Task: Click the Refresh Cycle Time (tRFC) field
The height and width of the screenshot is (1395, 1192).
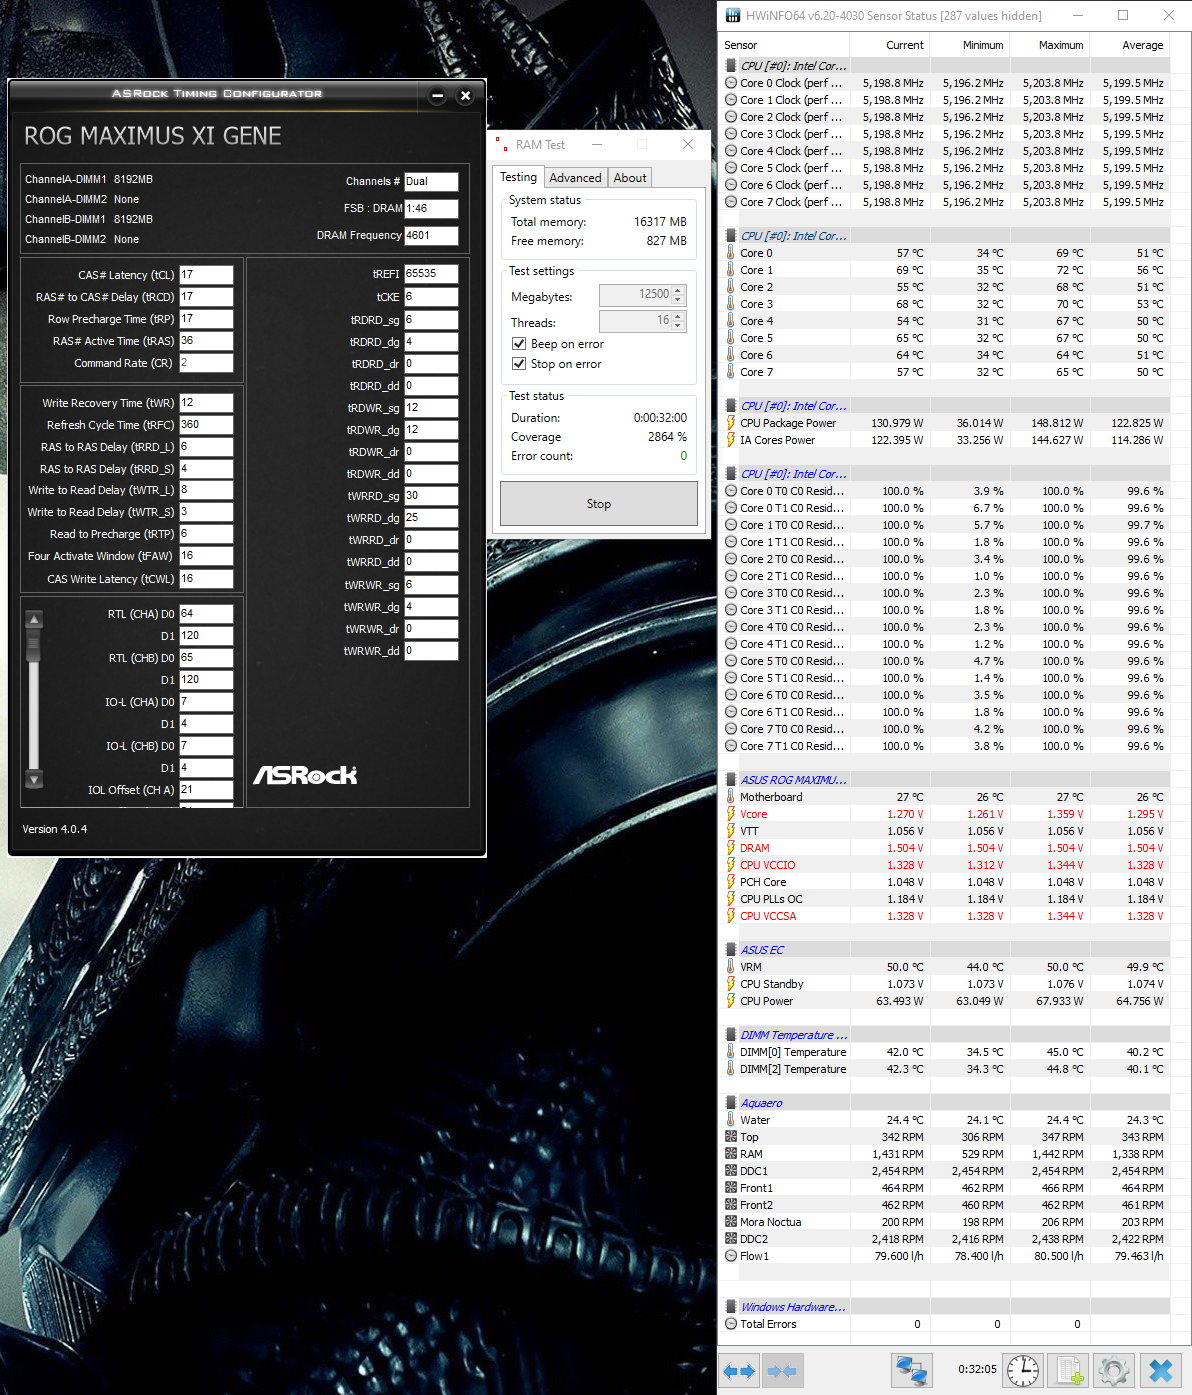Action: (206, 425)
